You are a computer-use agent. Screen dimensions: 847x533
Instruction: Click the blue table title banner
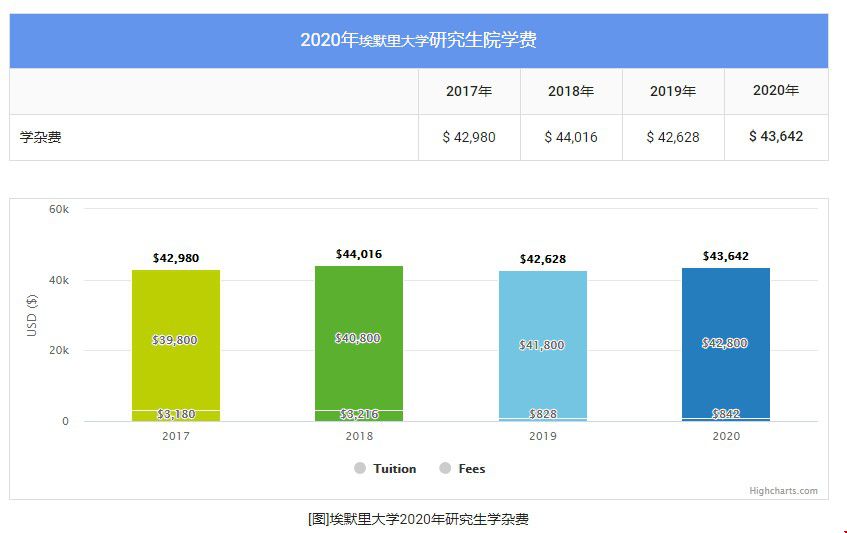pos(418,41)
